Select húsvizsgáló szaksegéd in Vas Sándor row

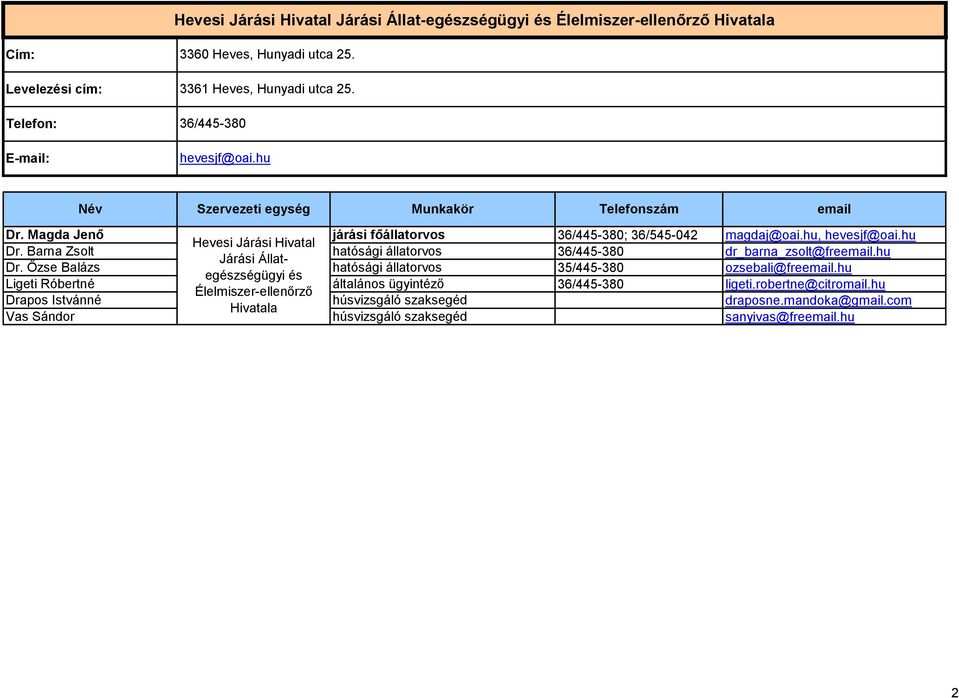399,316
